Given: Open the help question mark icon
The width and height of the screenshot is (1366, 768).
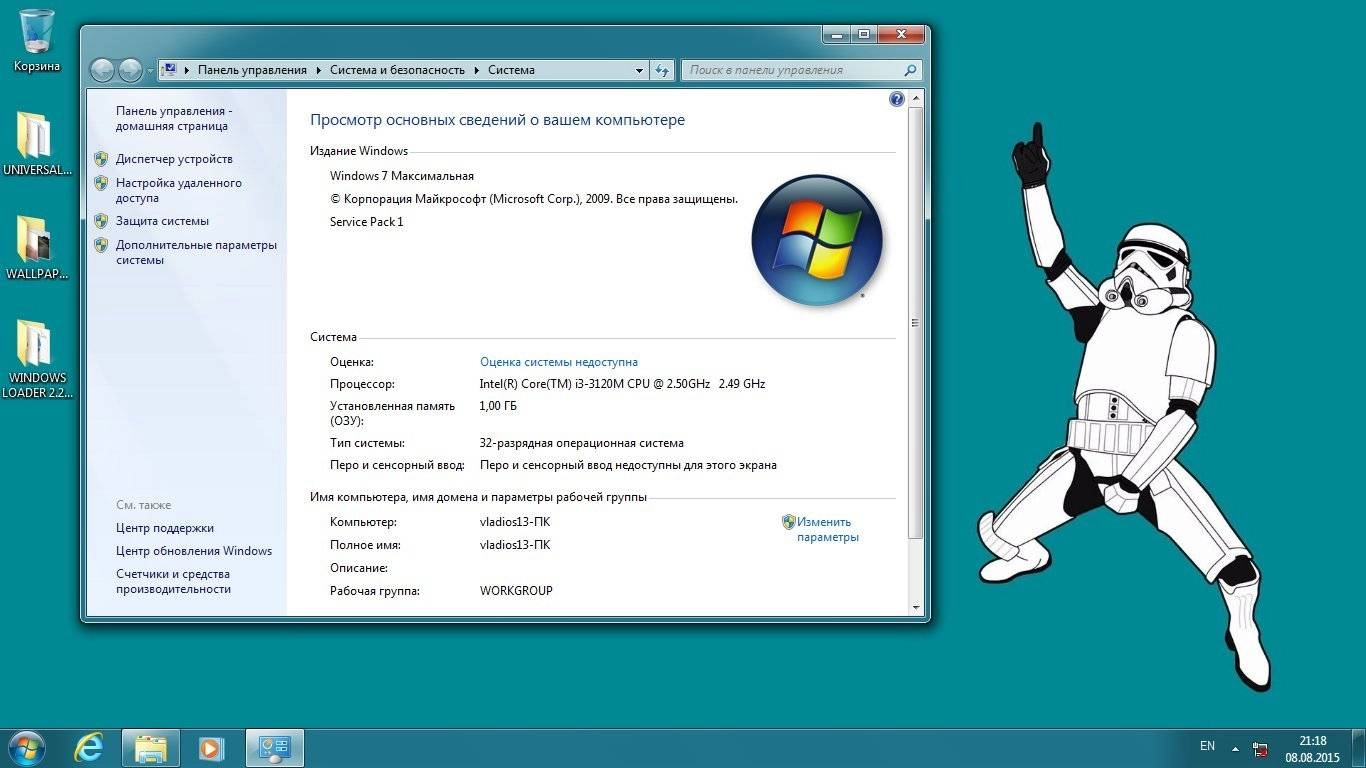Looking at the screenshot, I should pos(897,99).
